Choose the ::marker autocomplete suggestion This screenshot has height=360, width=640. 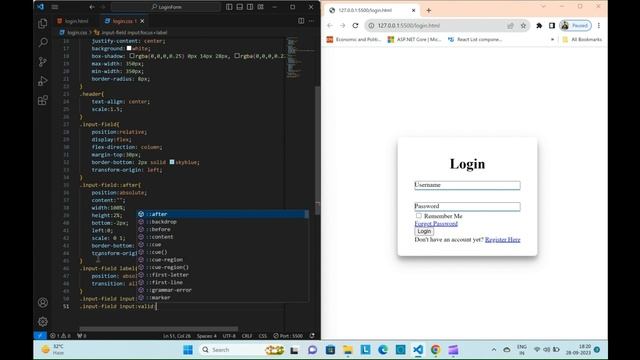222,298
